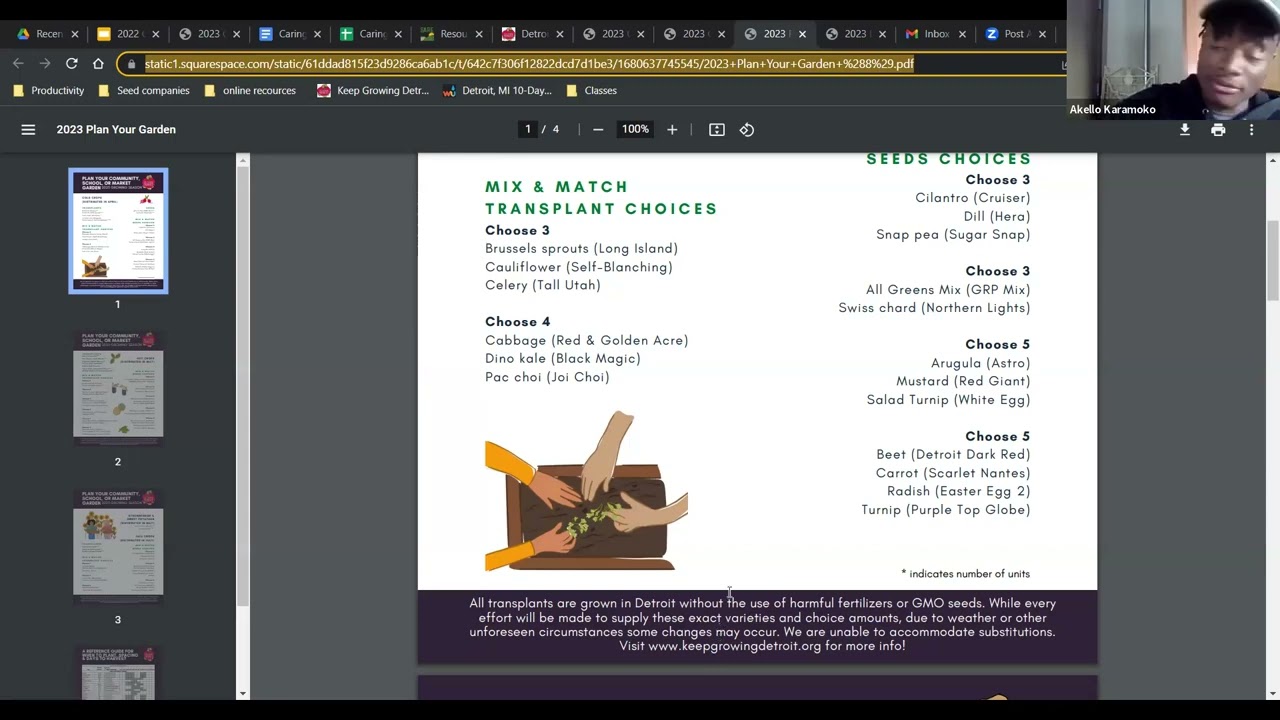
Task: Click the 2023 Plan Your Garden title
Action: coord(116,129)
